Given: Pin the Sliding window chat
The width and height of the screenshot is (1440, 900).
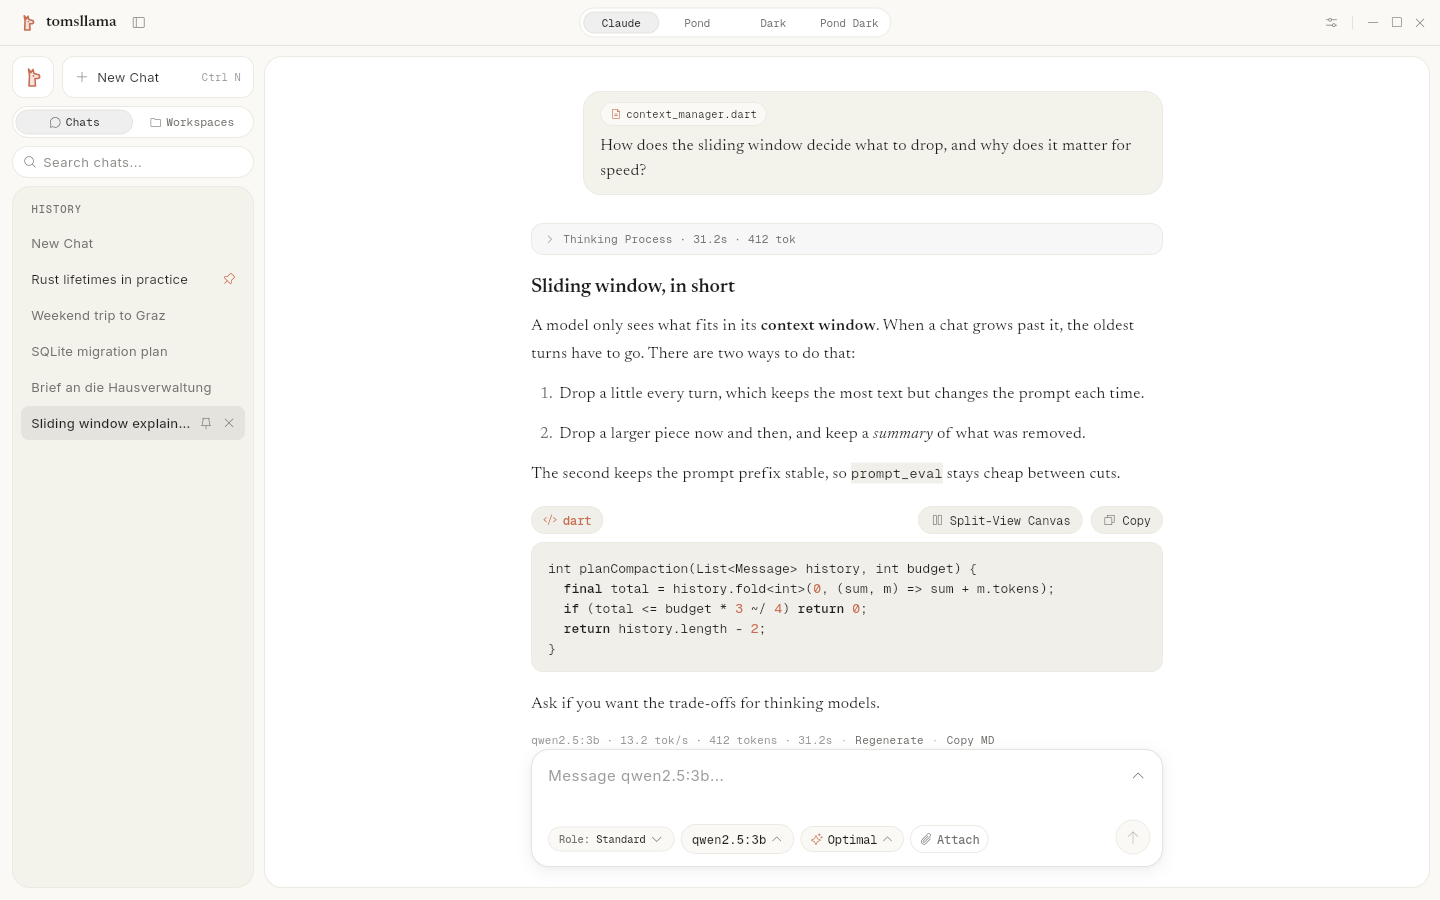Looking at the screenshot, I should (x=206, y=423).
